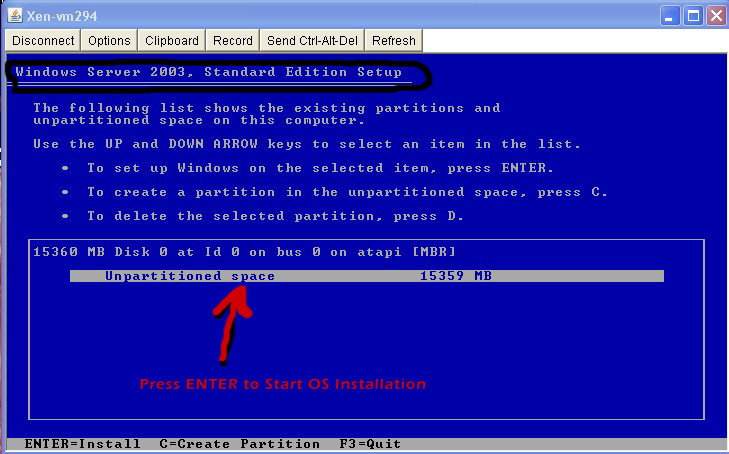
Task: Click the 15360 MB Disk 0 line
Action: (x=245, y=252)
